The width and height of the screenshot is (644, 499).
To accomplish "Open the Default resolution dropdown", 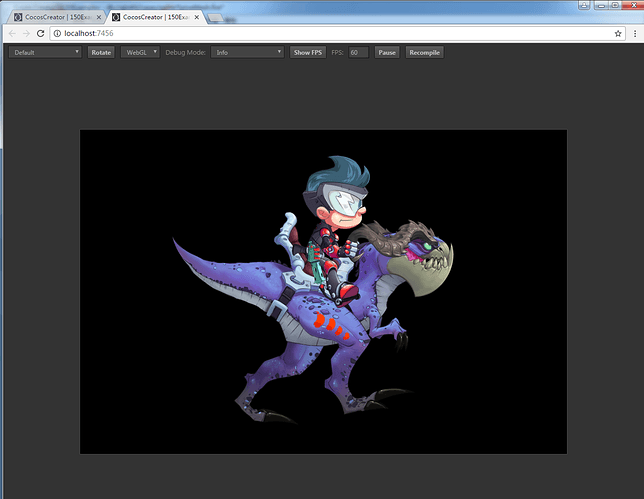I will [45, 52].
